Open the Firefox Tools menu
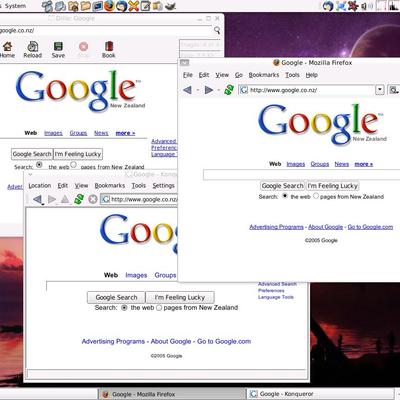400x400 pixels. [292, 75]
